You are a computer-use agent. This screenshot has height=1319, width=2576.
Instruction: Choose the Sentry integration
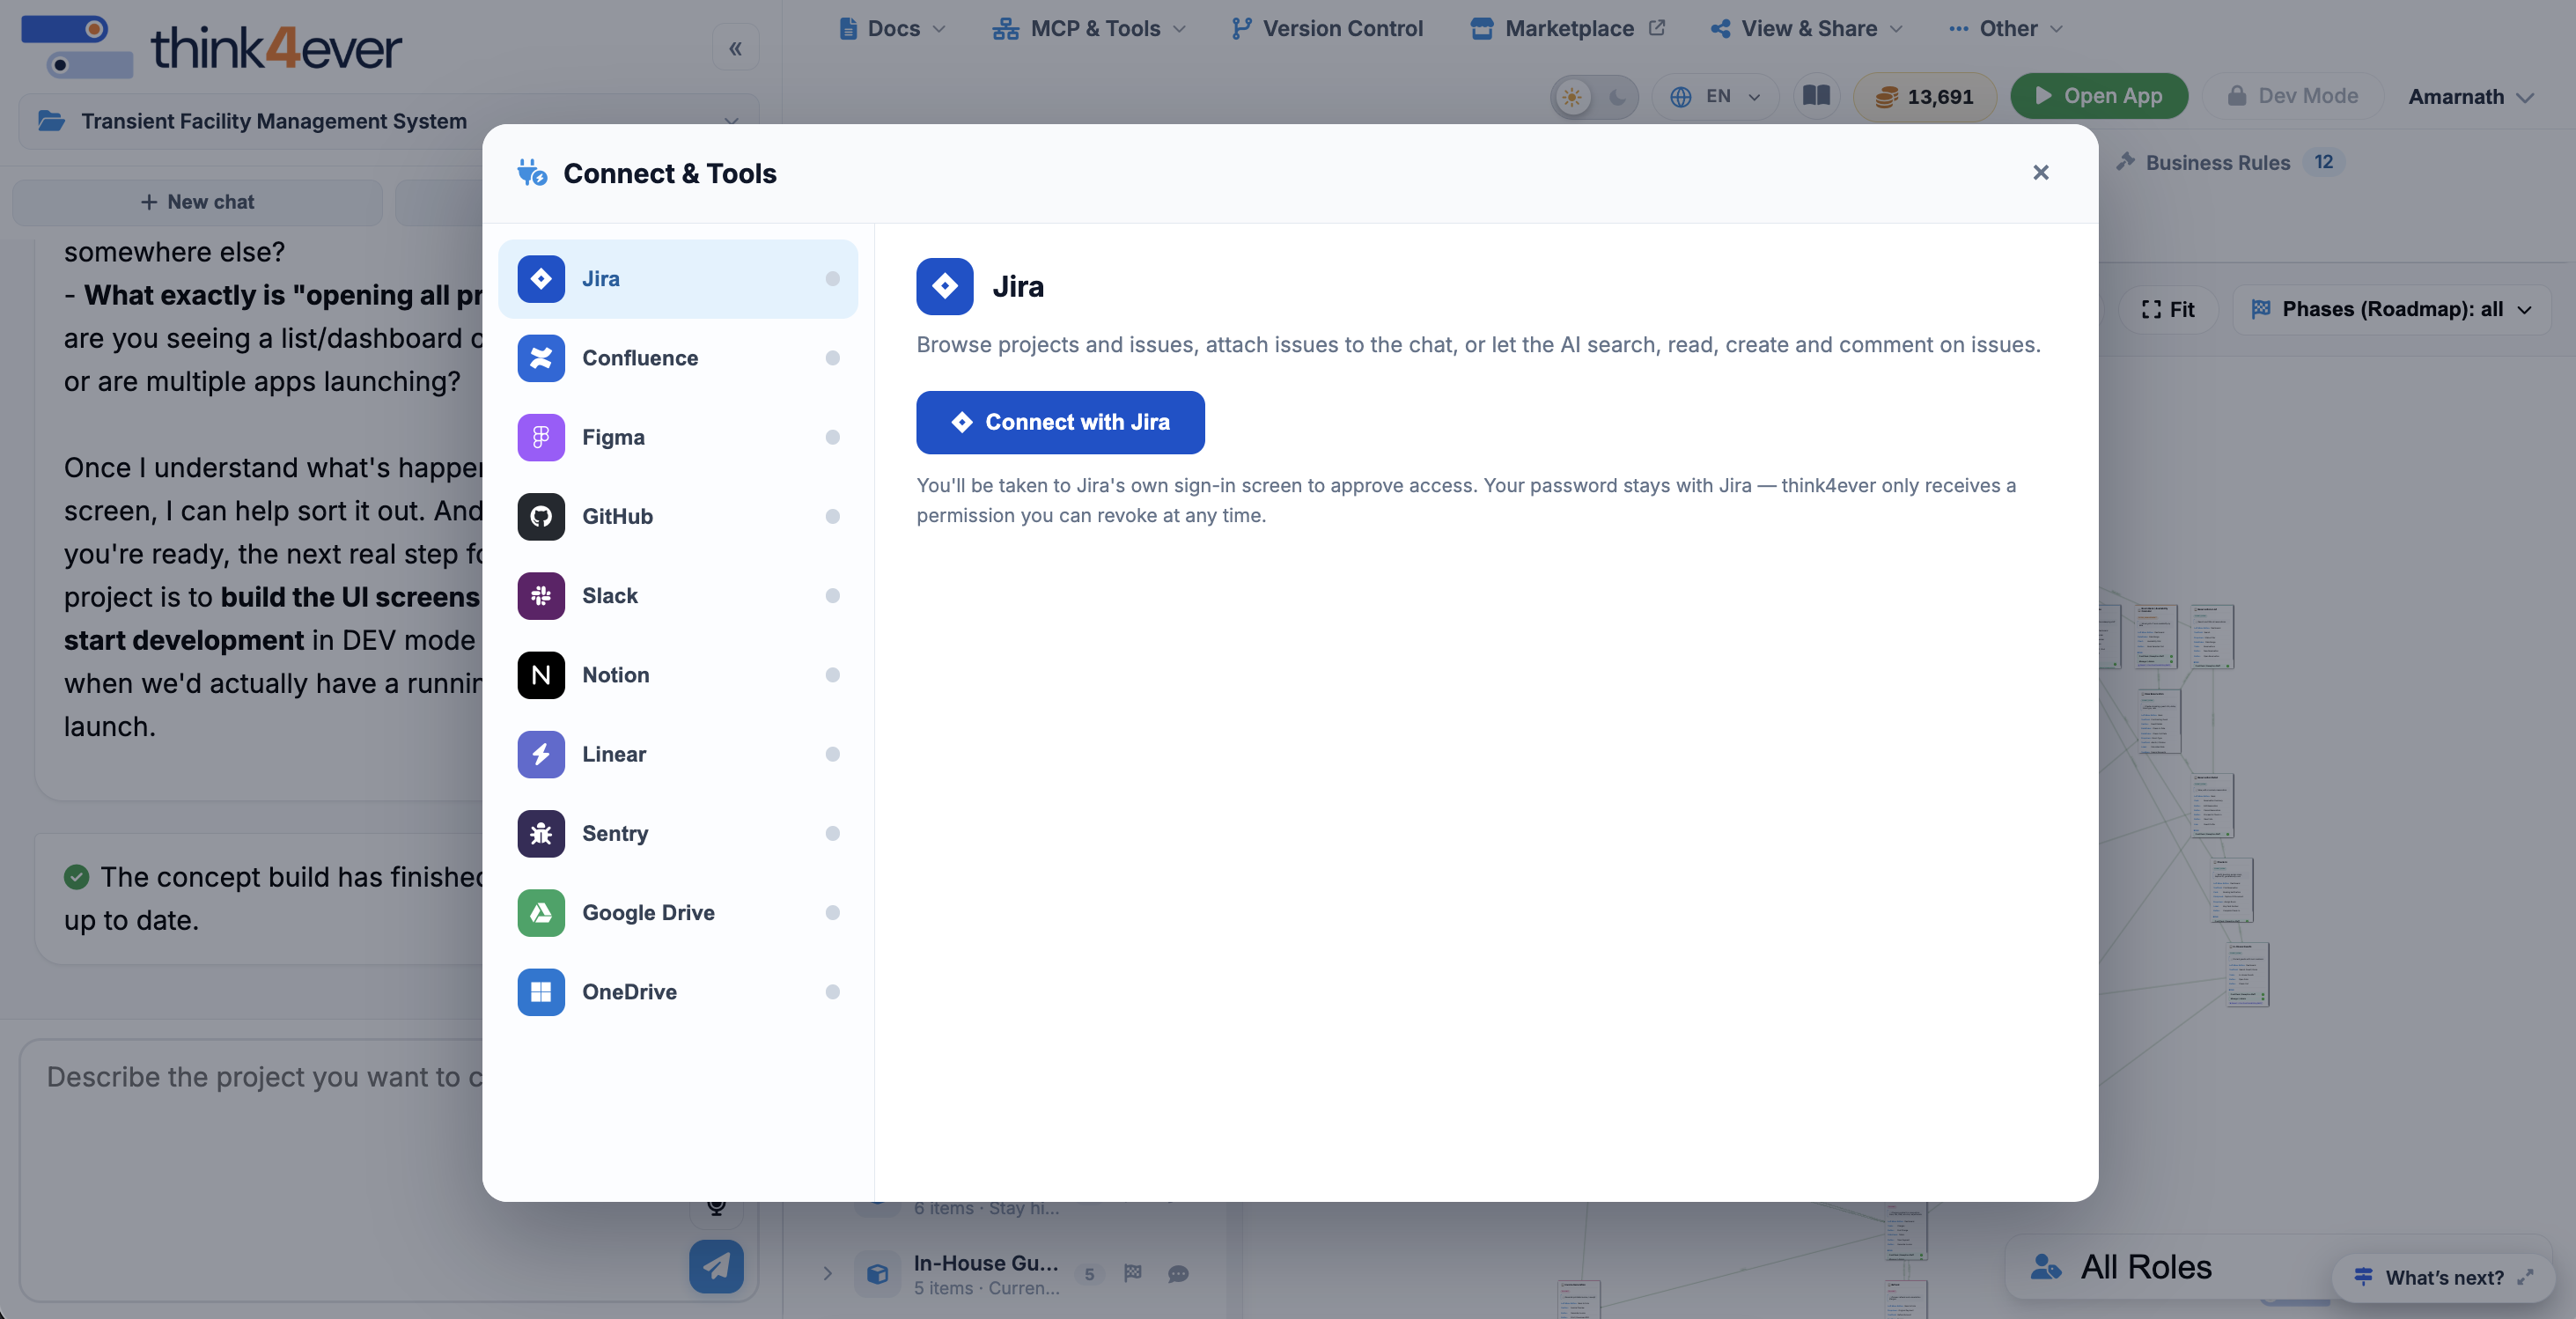[x=677, y=833]
